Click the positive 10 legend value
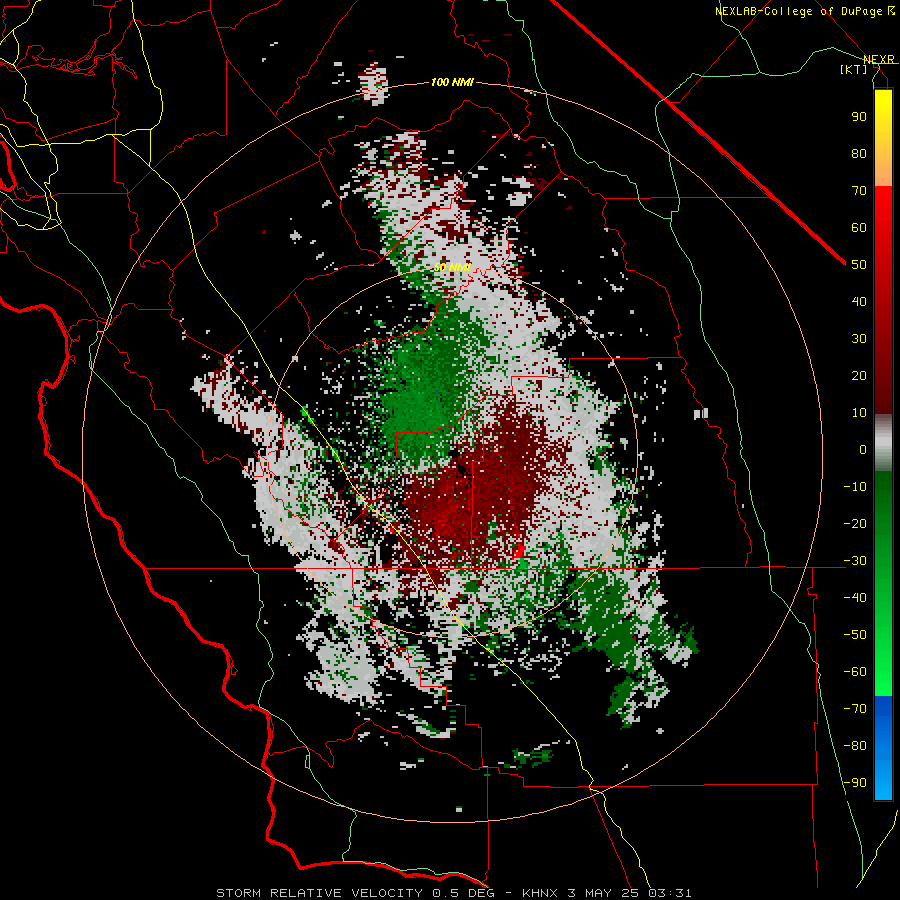Viewport: 900px width, 900px height. 859,413
